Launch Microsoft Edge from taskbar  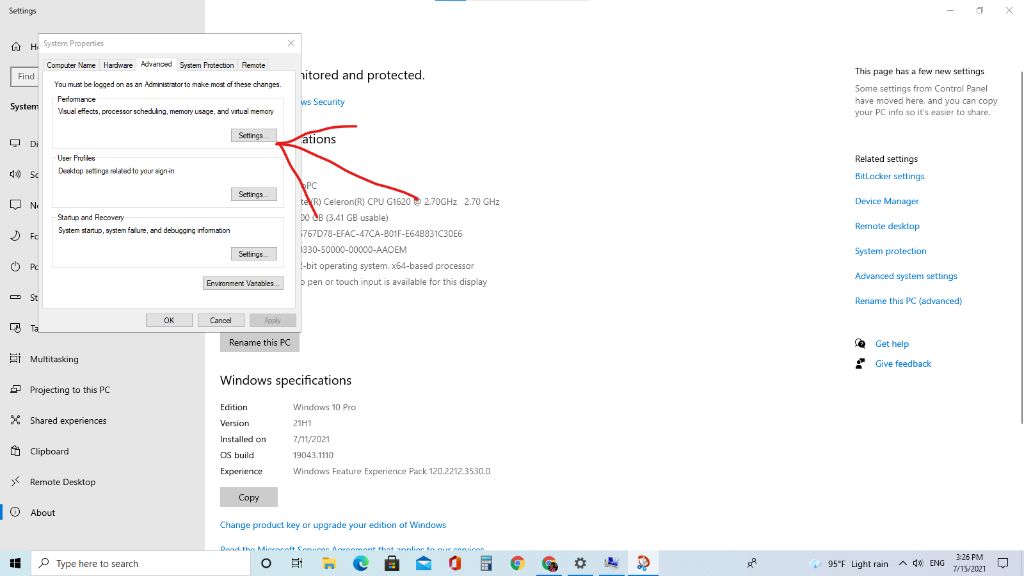click(x=360, y=563)
